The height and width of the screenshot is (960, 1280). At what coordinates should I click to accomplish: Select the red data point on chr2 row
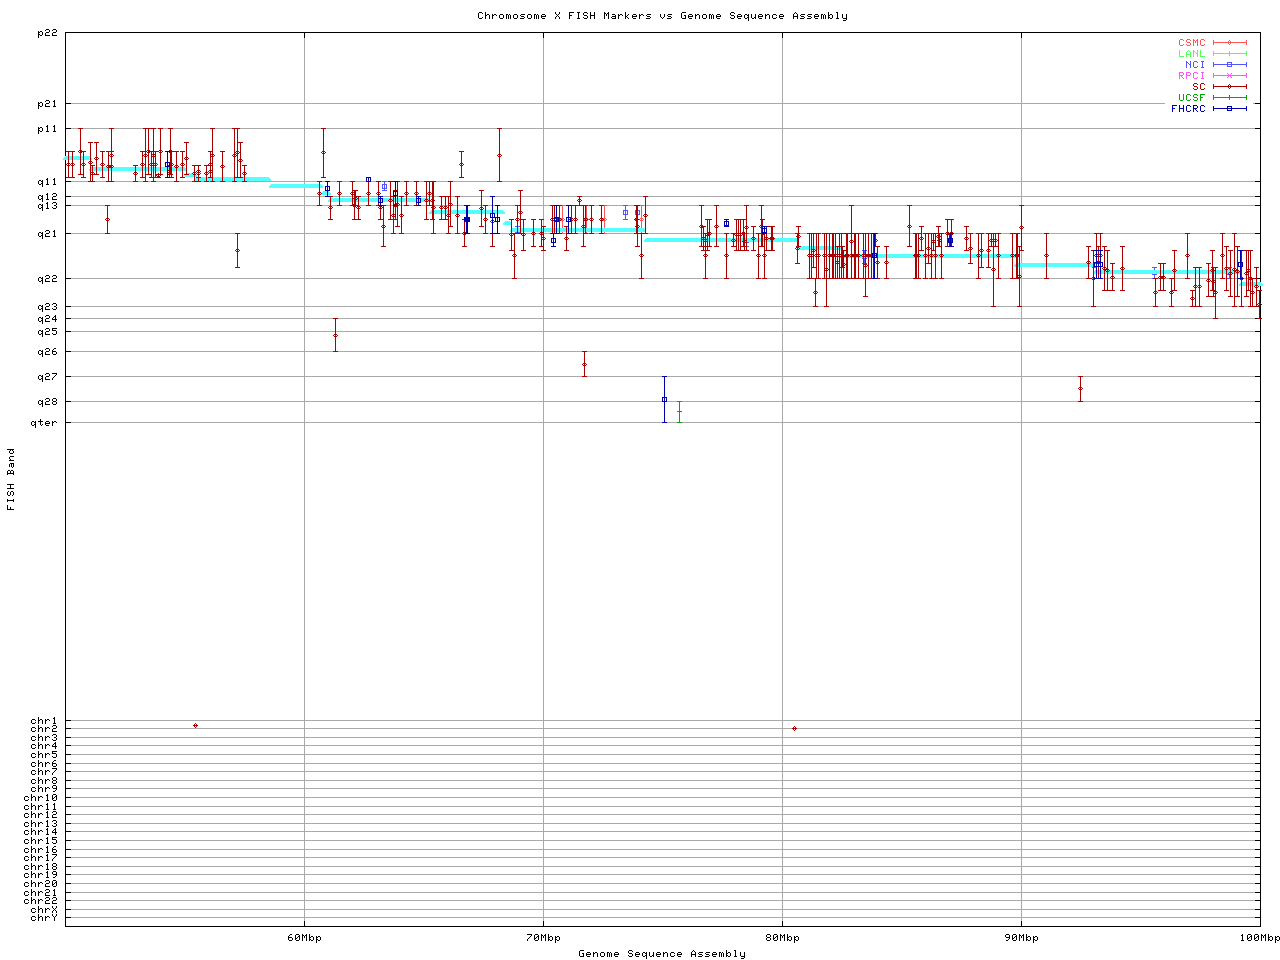click(794, 728)
